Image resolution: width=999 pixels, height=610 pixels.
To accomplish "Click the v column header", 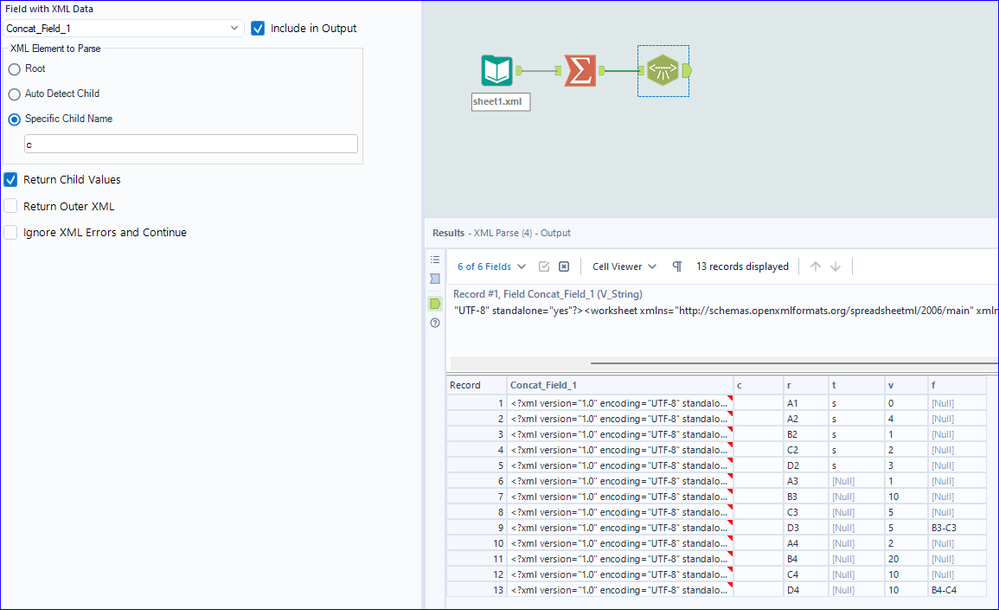I will (906, 385).
